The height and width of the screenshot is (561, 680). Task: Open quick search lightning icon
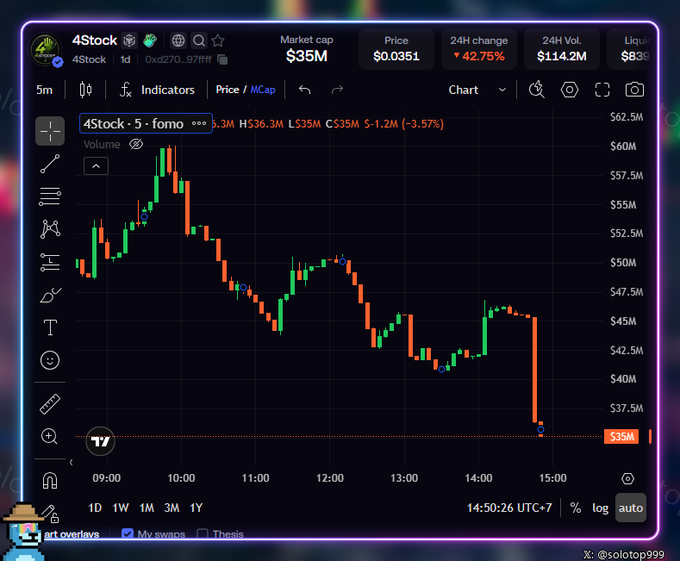click(x=536, y=89)
